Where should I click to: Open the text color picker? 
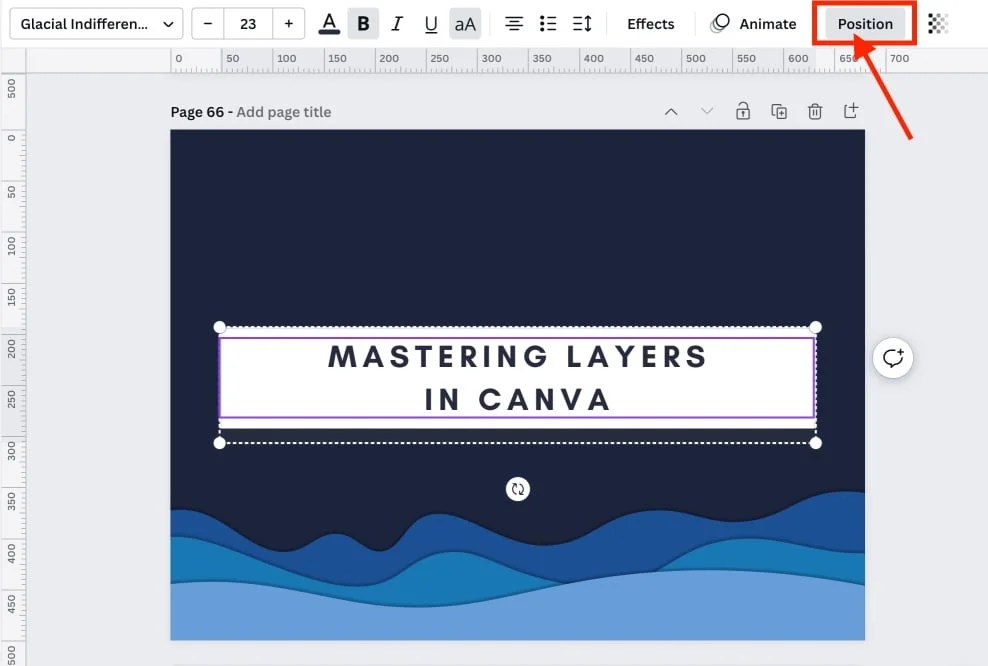[x=329, y=23]
